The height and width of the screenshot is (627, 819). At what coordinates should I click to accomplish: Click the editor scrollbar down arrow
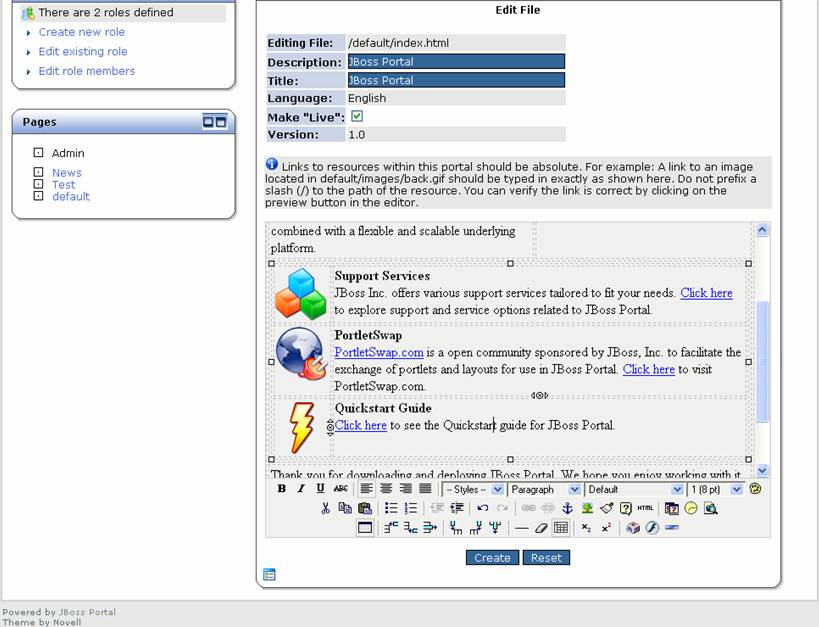[x=762, y=470]
